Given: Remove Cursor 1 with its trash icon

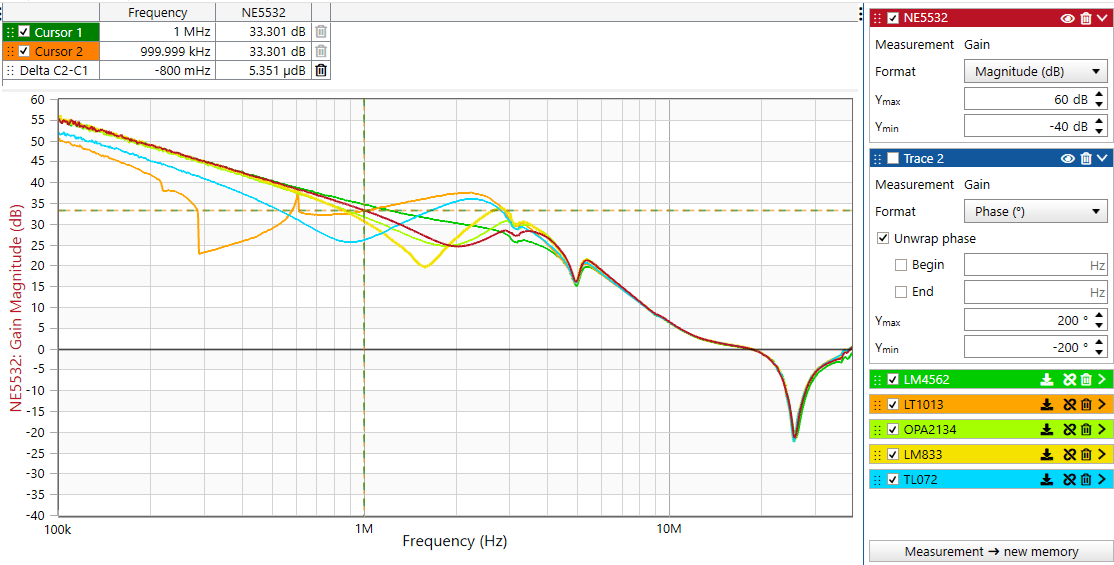Looking at the screenshot, I should click(x=321, y=32).
